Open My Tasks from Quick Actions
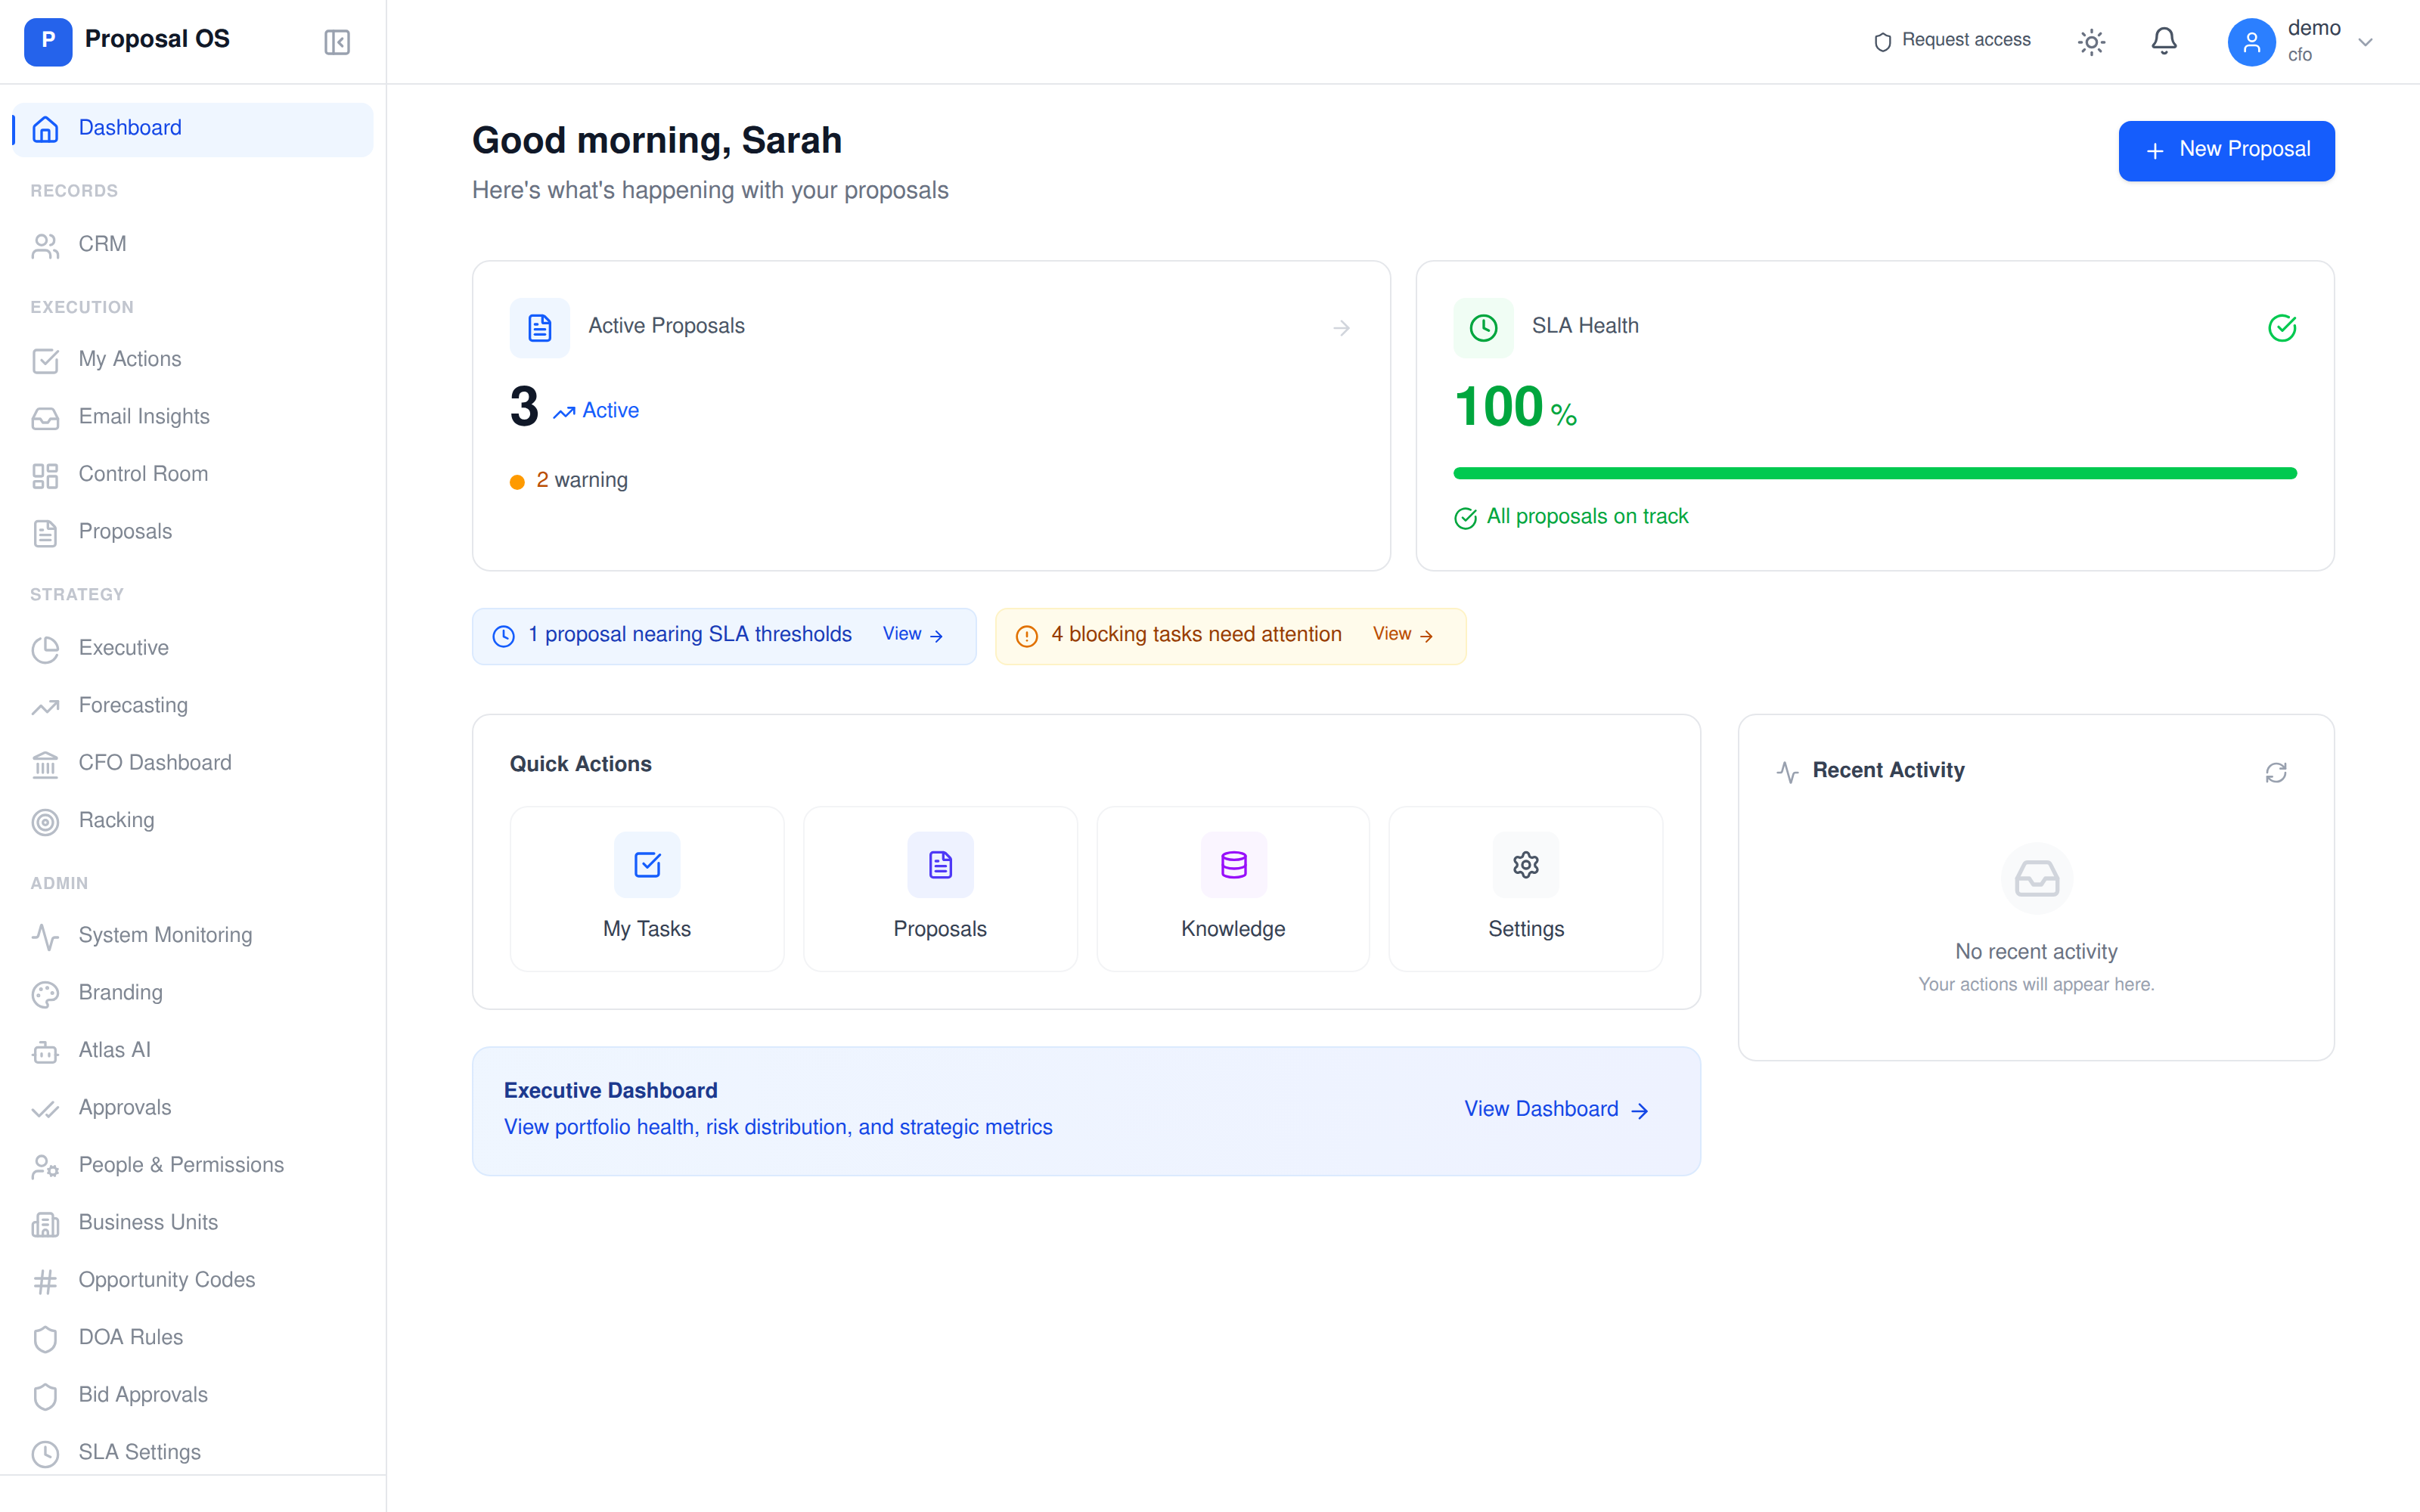 click(x=646, y=888)
